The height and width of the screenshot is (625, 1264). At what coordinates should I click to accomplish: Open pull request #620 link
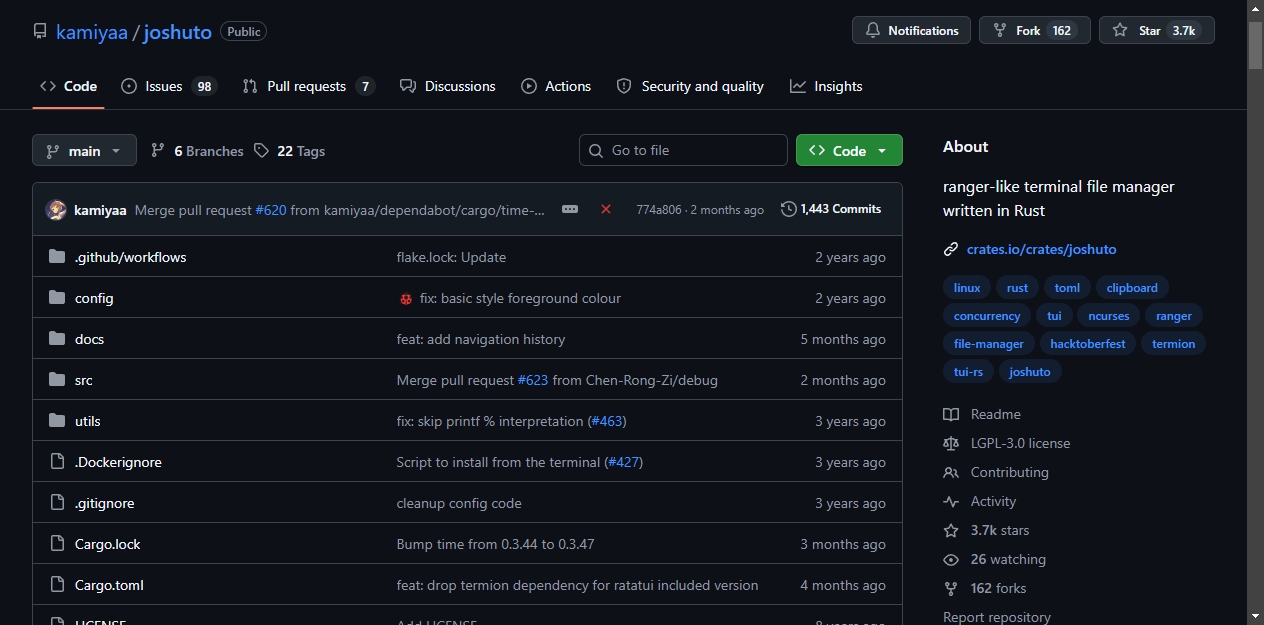(271, 210)
